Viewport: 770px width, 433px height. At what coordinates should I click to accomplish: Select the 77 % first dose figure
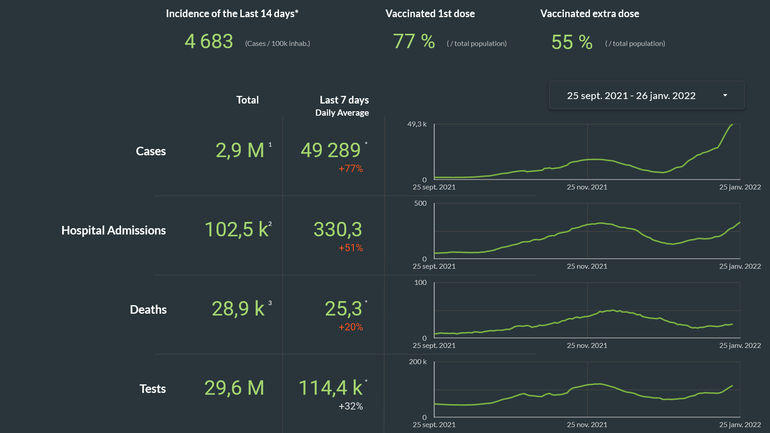(x=413, y=42)
